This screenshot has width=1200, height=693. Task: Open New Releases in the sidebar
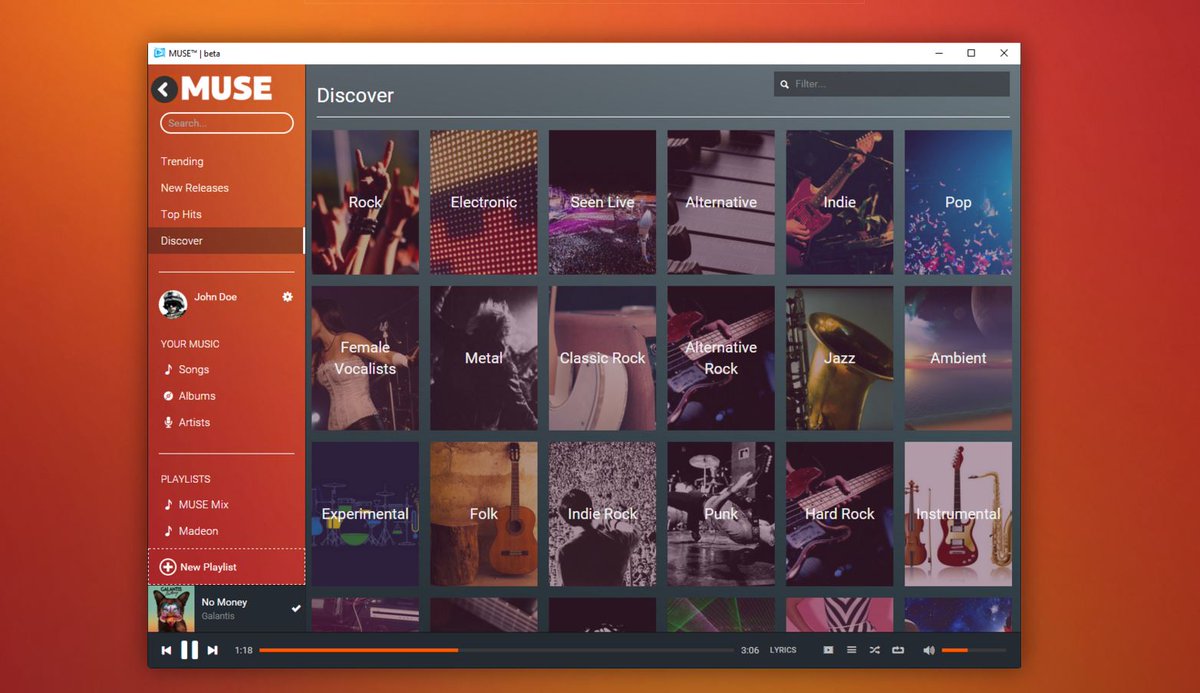point(195,188)
